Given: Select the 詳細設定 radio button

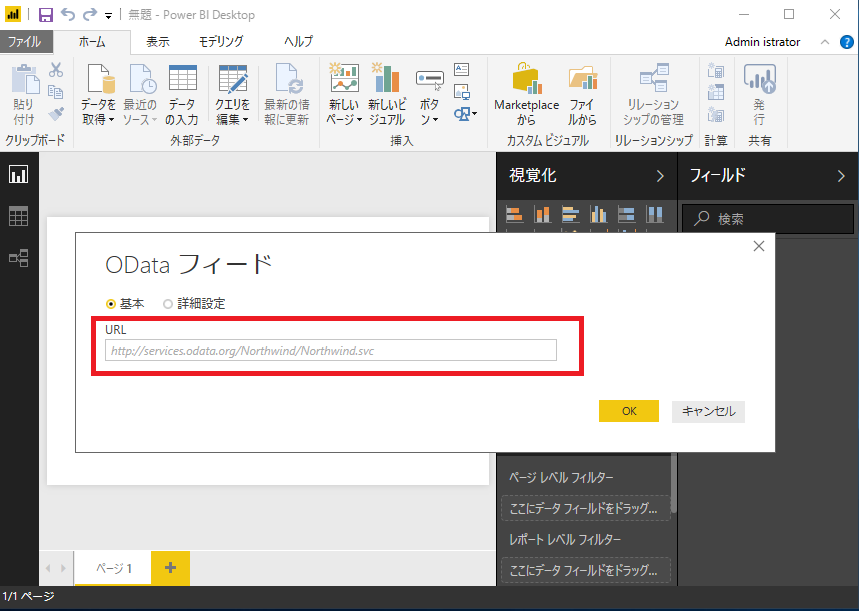Looking at the screenshot, I should coord(168,304).
